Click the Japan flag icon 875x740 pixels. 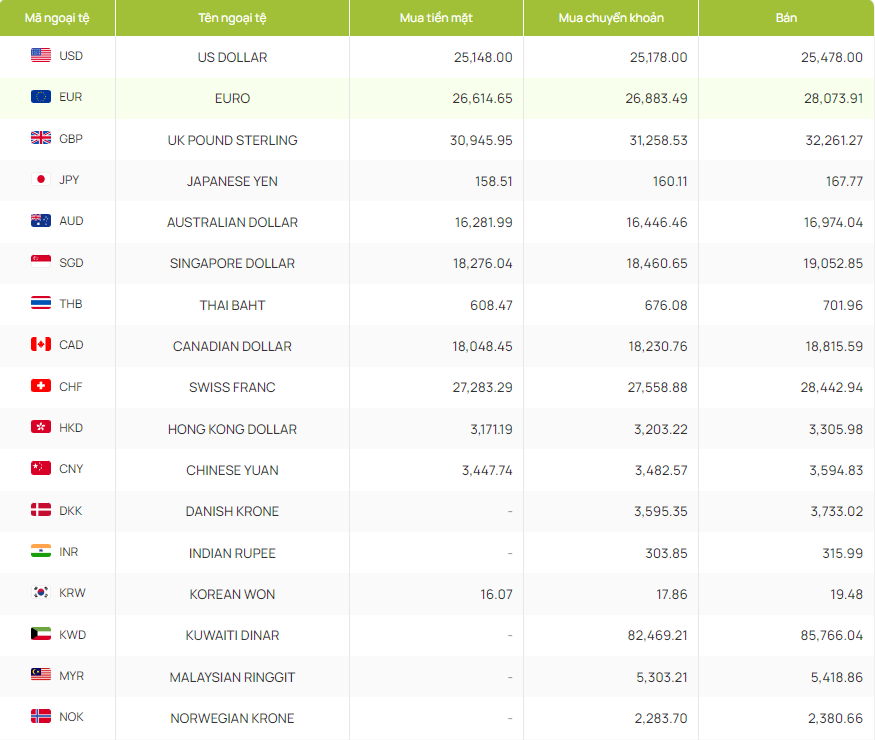tap(41, 180)
